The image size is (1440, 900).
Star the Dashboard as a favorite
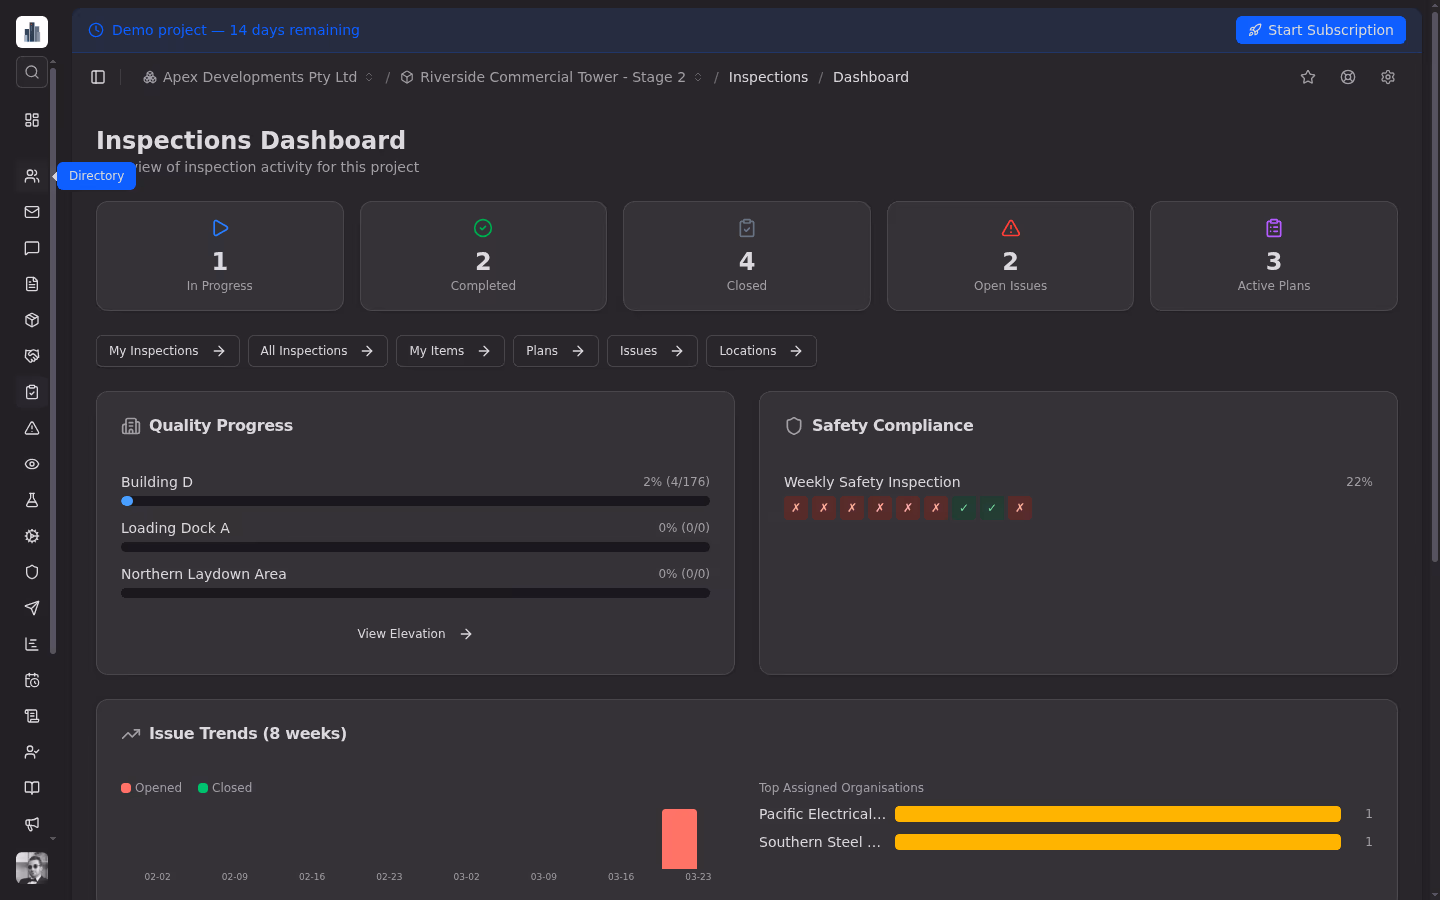click(1308, 77)
